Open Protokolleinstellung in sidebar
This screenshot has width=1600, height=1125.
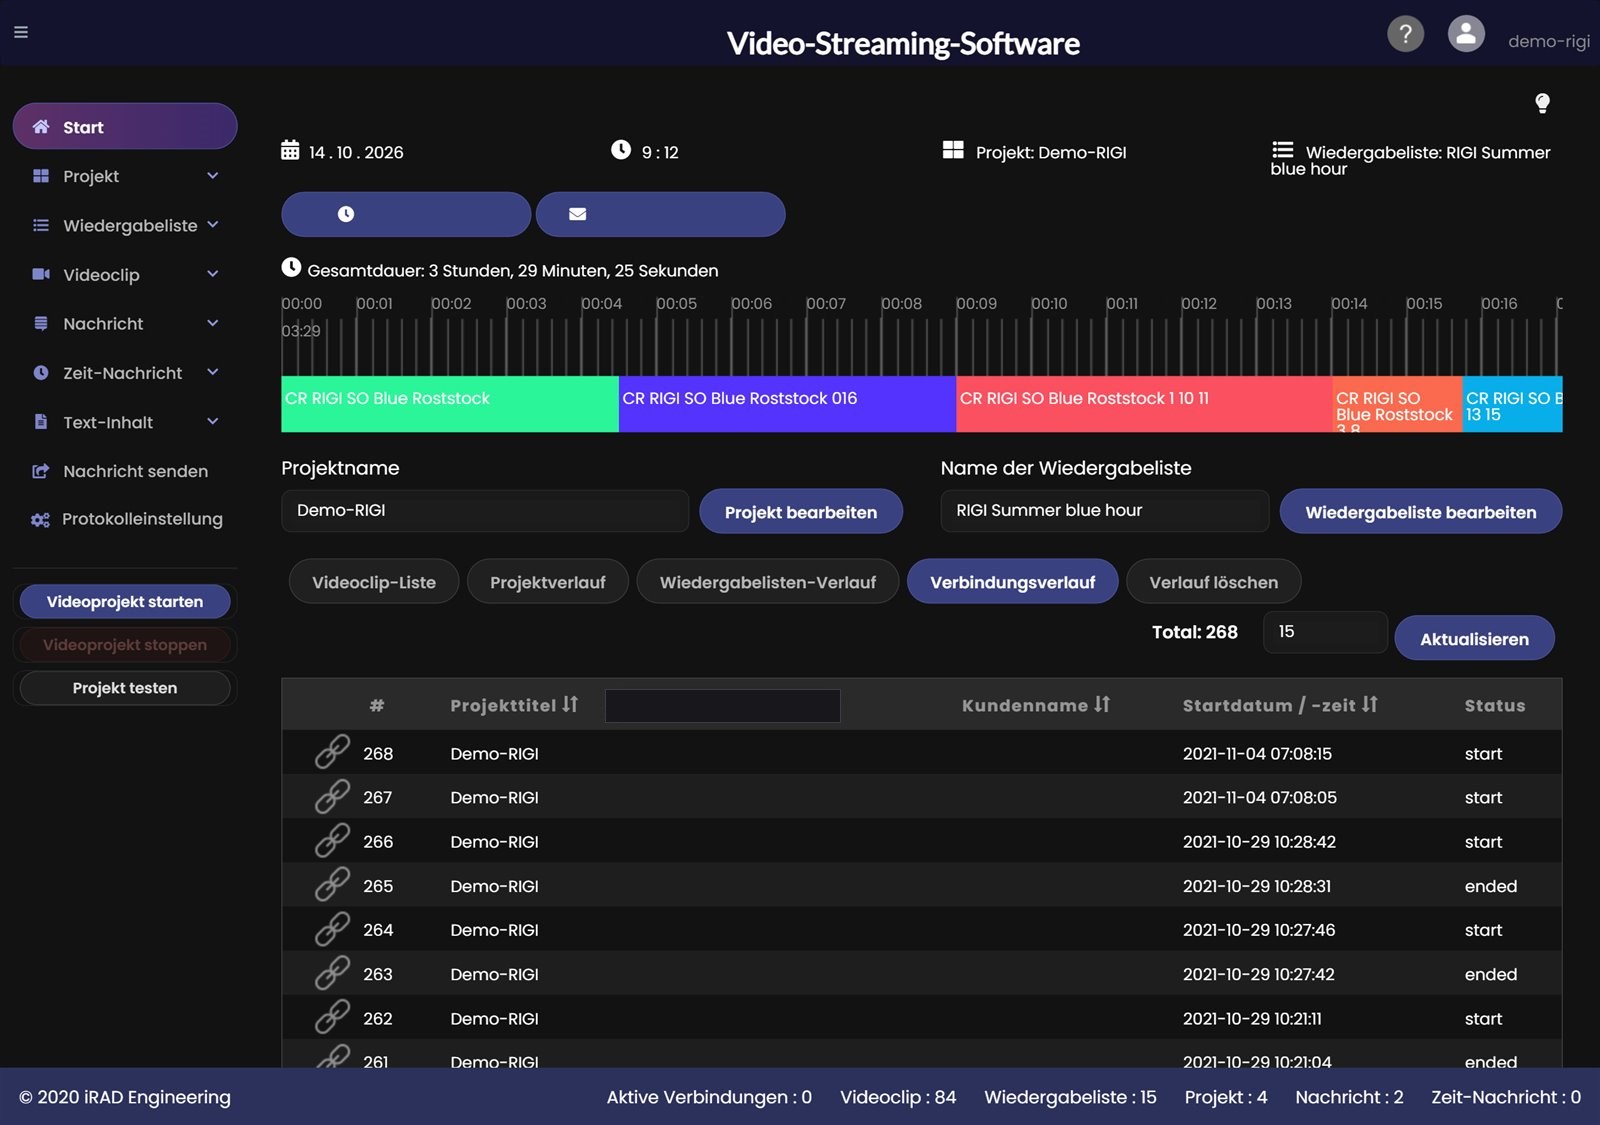pos(125,519)
